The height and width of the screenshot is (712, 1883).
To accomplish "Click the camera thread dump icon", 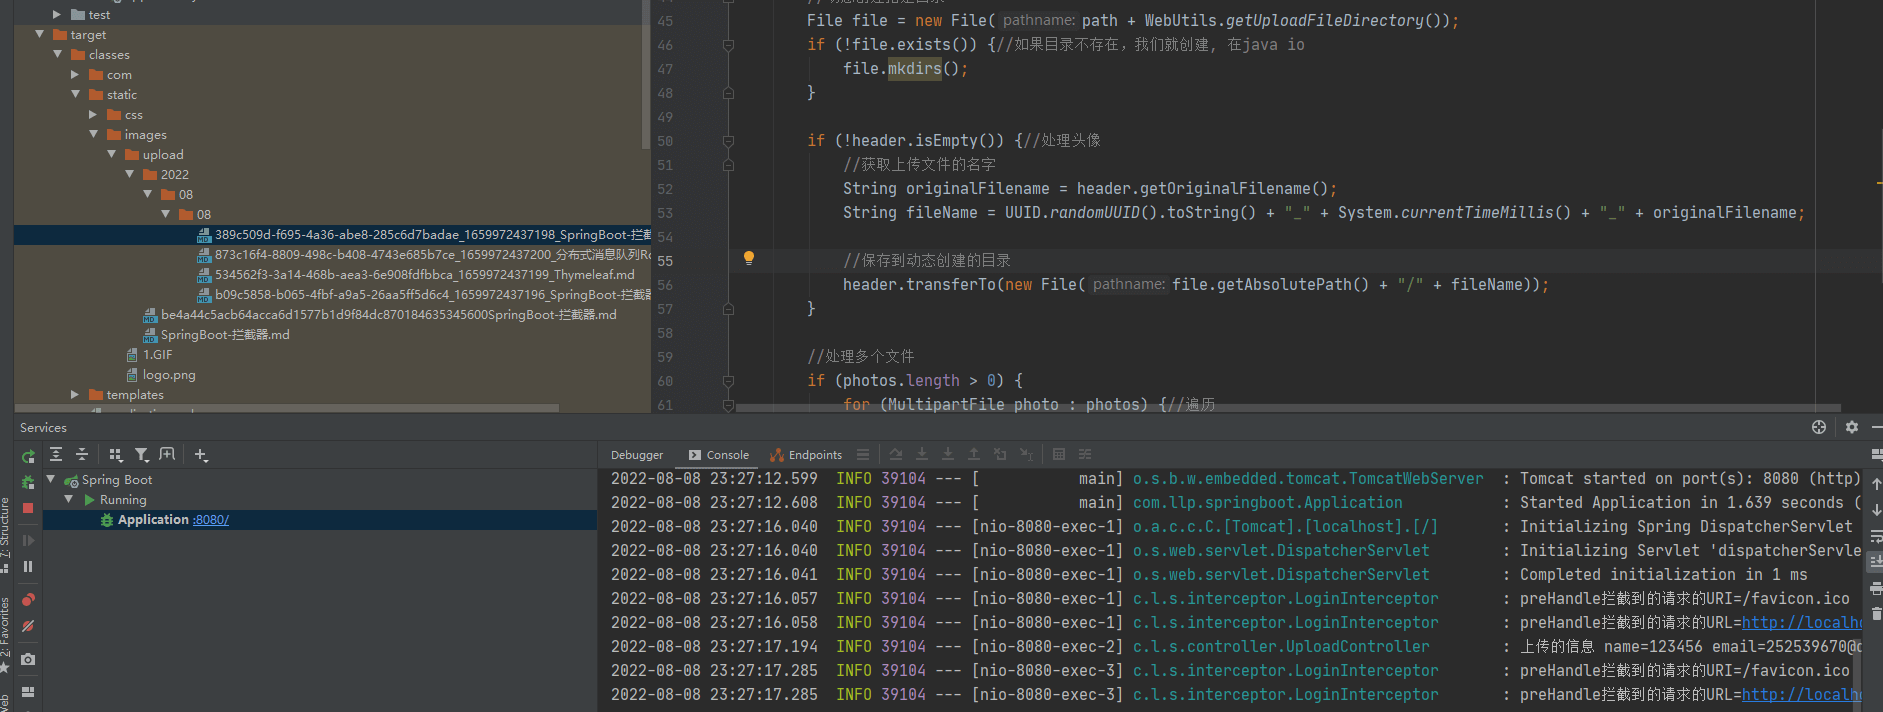I will pyautogui.click(x=28, y=659).
